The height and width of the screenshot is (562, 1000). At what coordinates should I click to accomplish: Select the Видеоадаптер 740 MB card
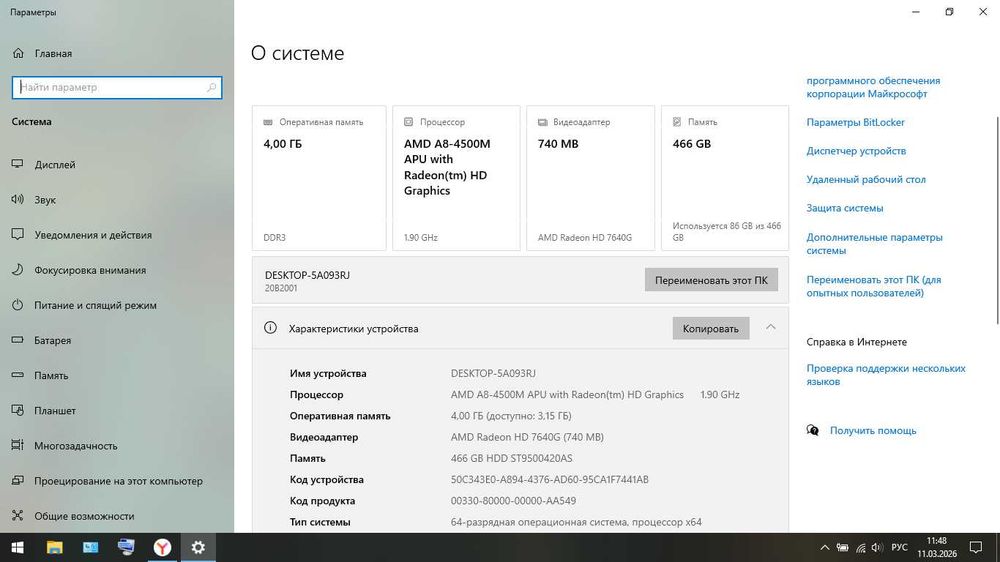591,178
